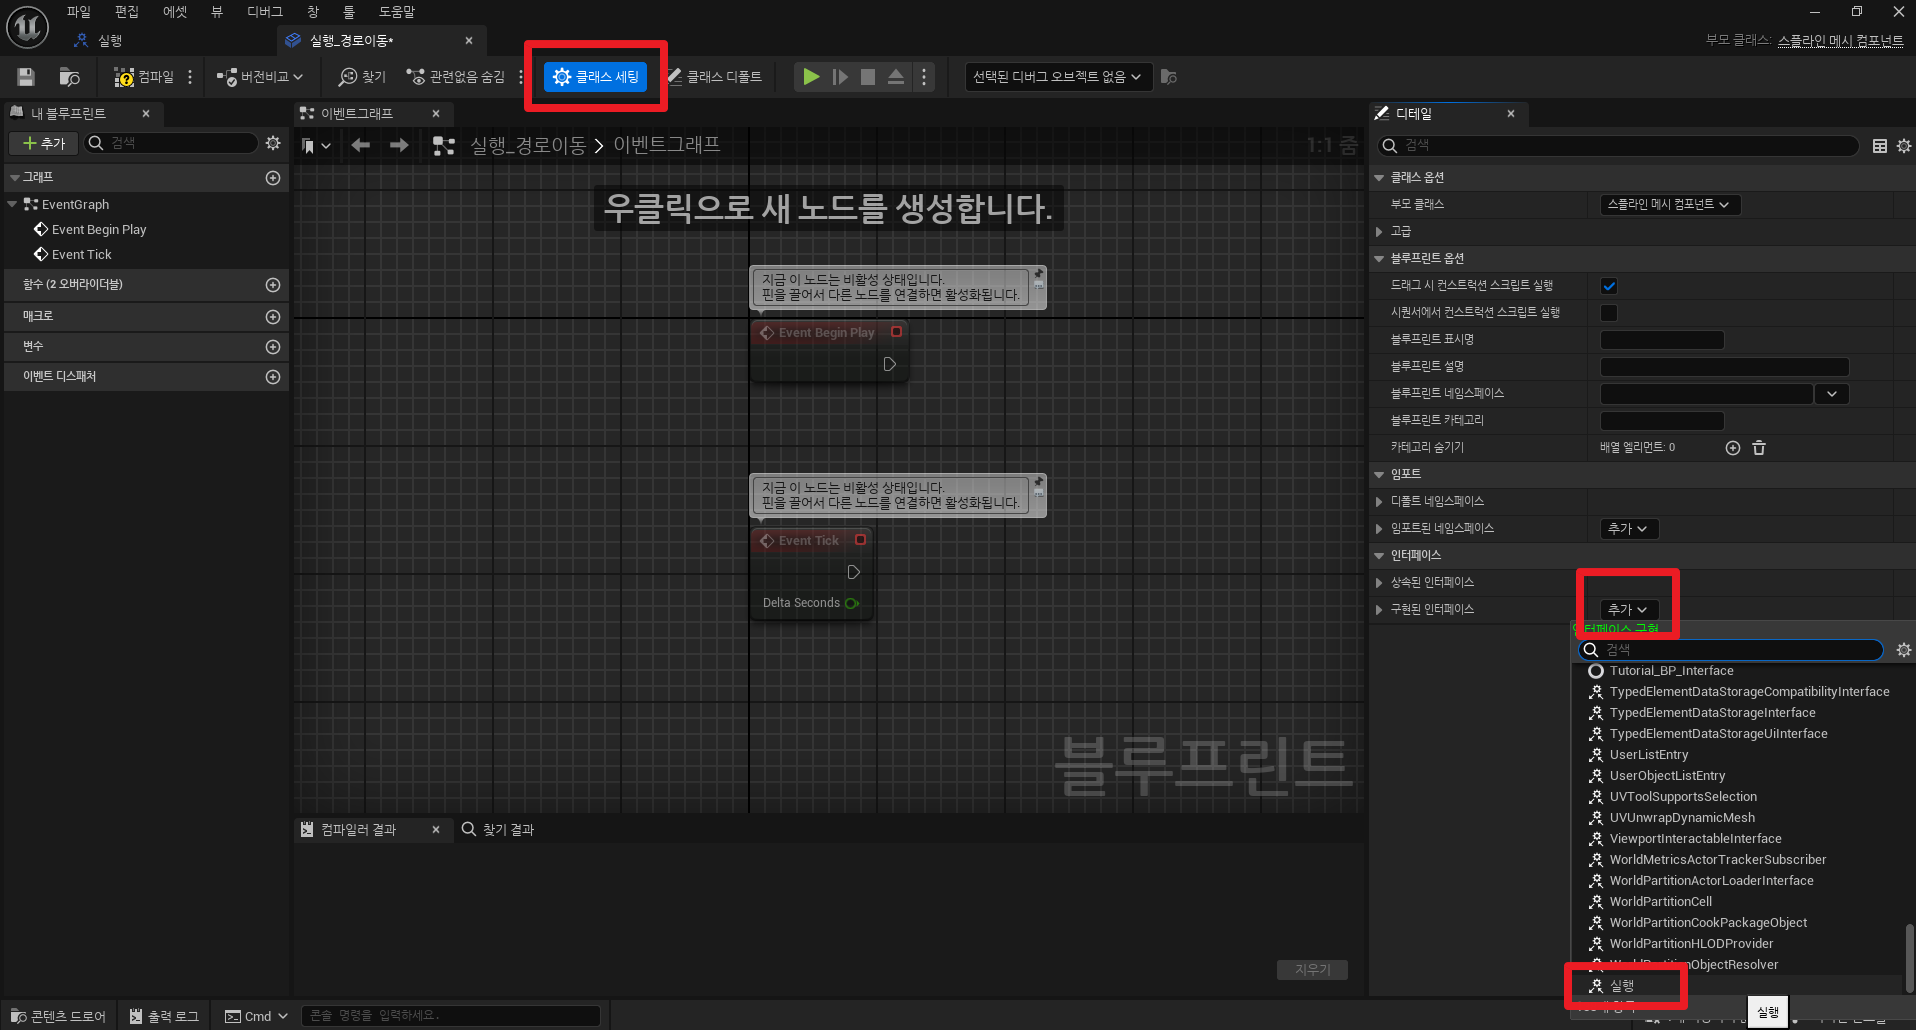
Task: Browse to asset in Content Browser icon
Action: (69, 77)
